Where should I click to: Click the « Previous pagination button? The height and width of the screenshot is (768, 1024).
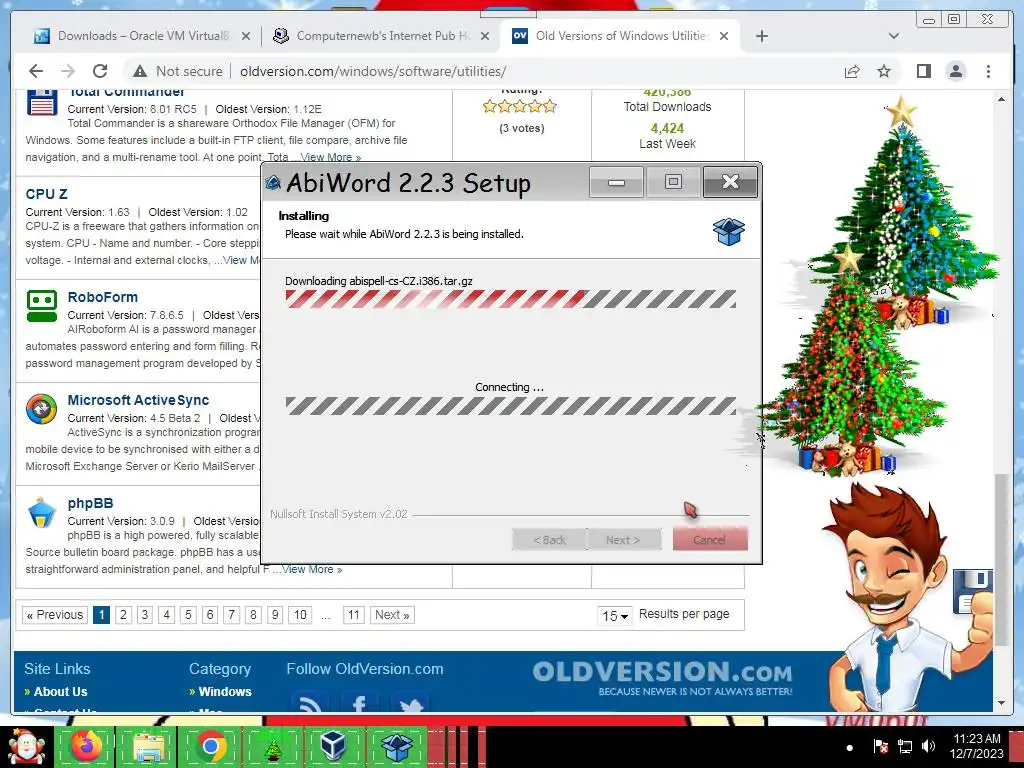[x=55, y=615]
